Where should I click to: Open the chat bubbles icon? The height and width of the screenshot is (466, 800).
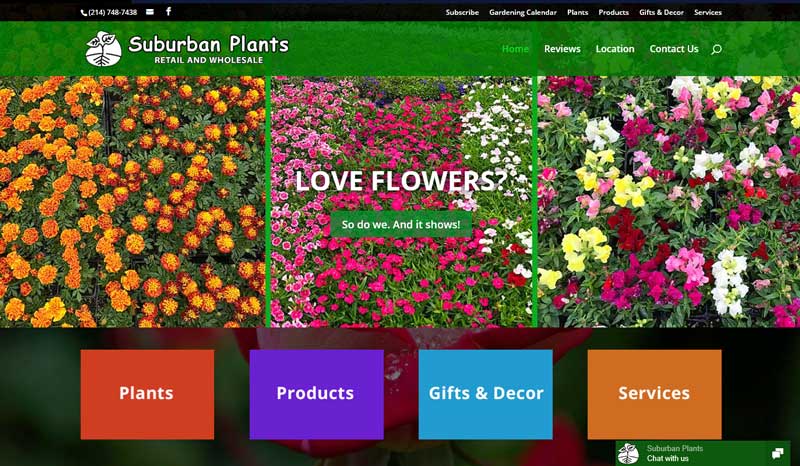[778, 453]
